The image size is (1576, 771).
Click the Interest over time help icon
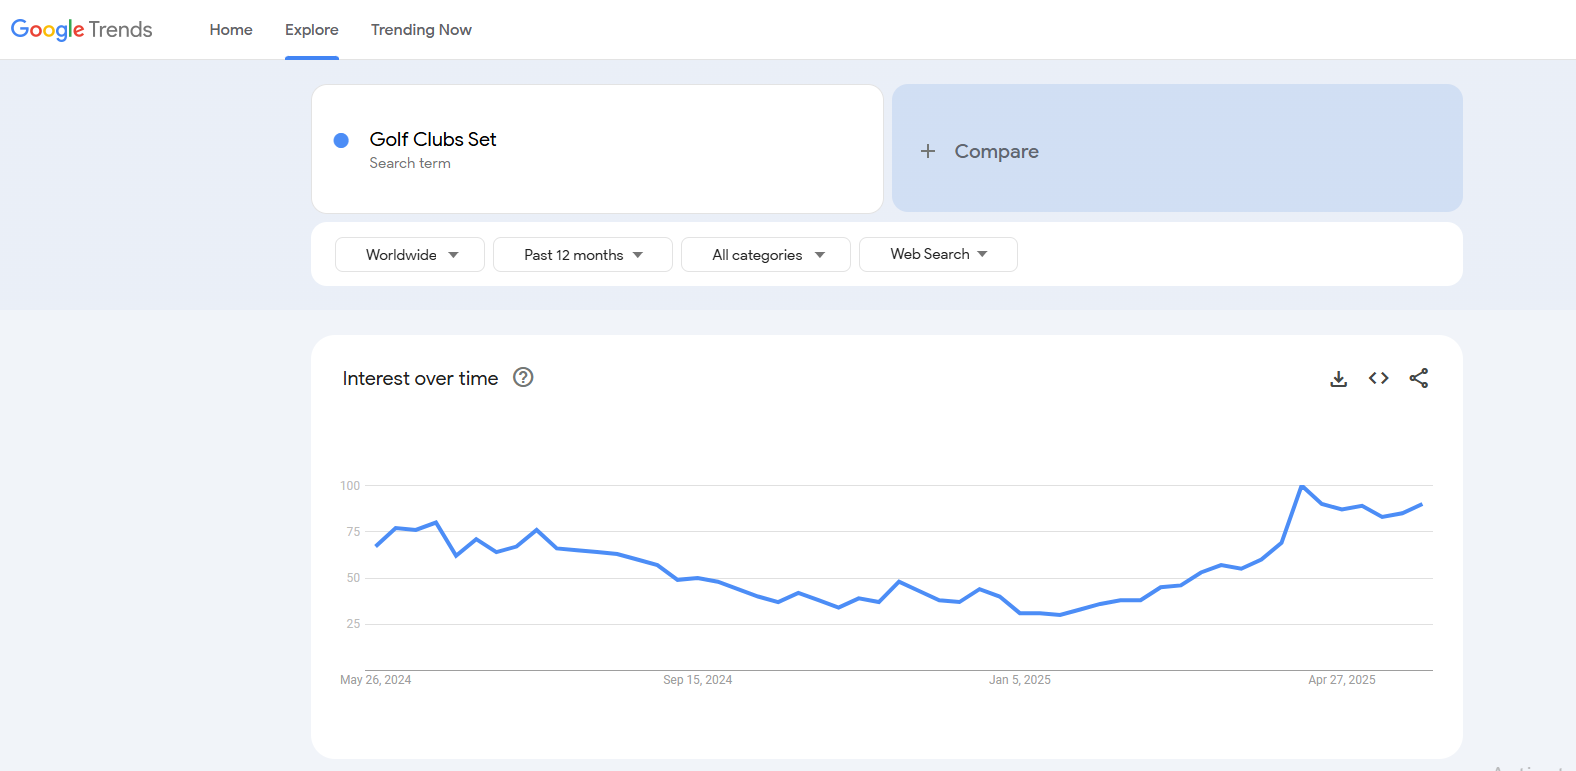(x=523, y=377)
